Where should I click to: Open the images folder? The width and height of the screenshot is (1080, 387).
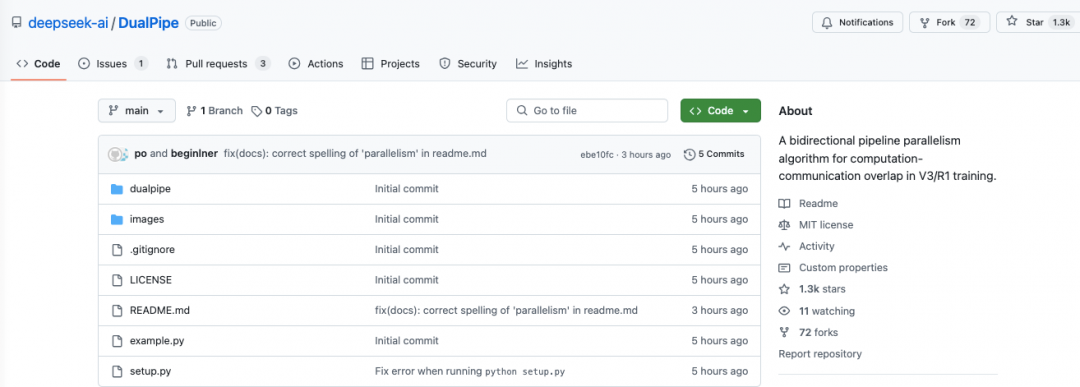147,219
